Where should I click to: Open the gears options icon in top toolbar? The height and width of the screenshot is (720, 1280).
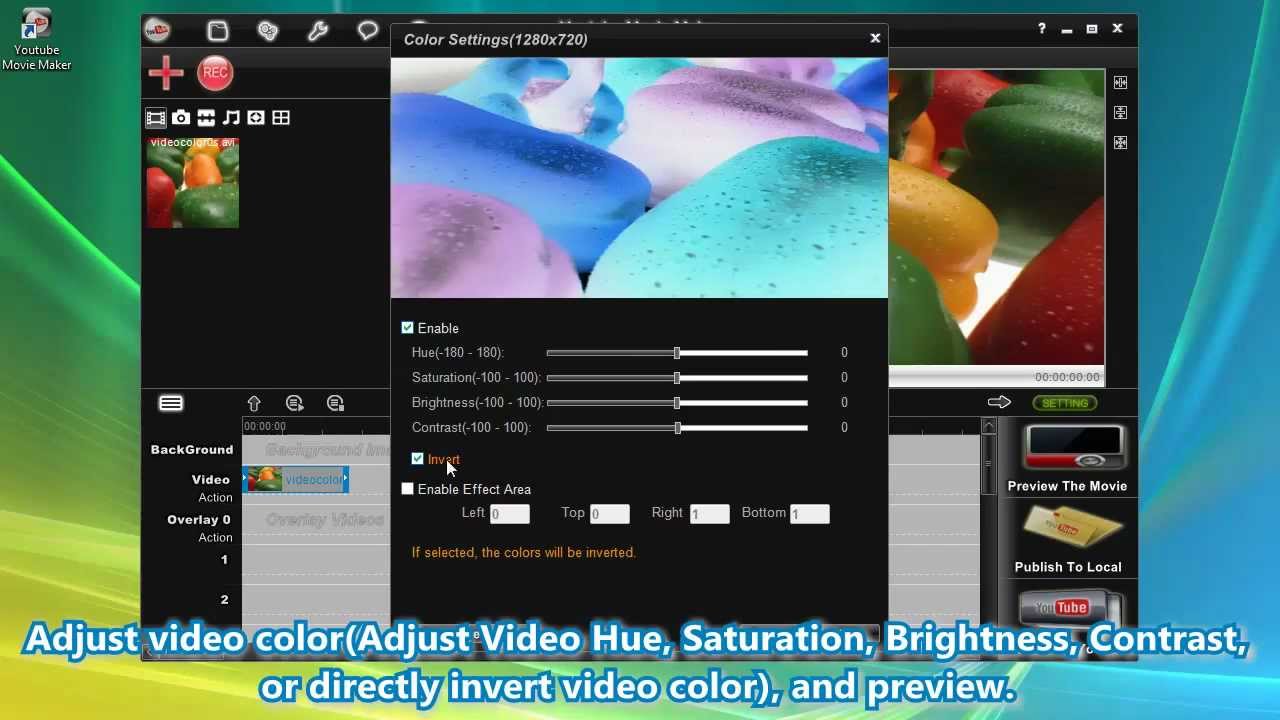tap(268, 31)
